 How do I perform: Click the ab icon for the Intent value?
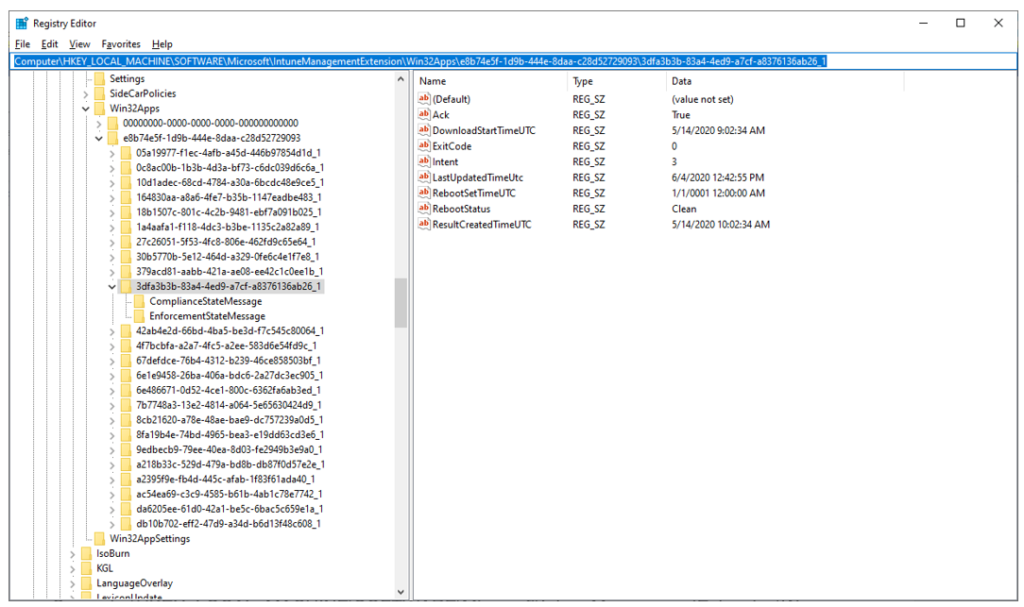pos(423,162)
